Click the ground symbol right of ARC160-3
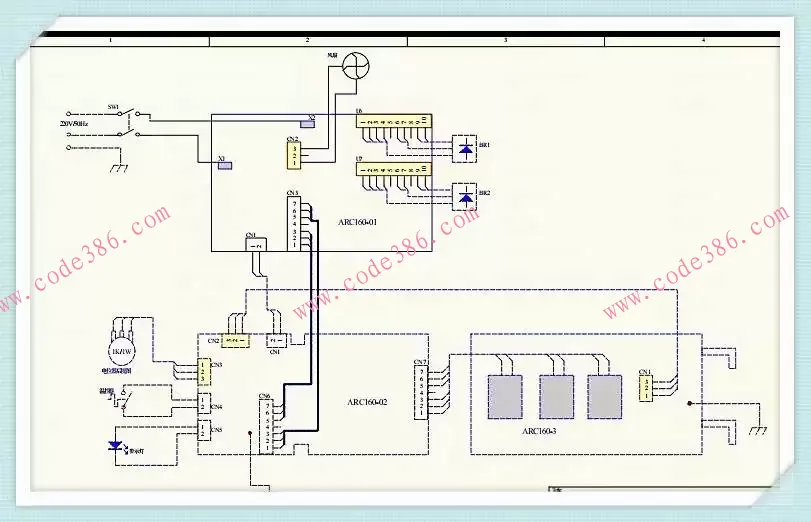This screenshot has width=811, height=522. click(x=758, y=430)
